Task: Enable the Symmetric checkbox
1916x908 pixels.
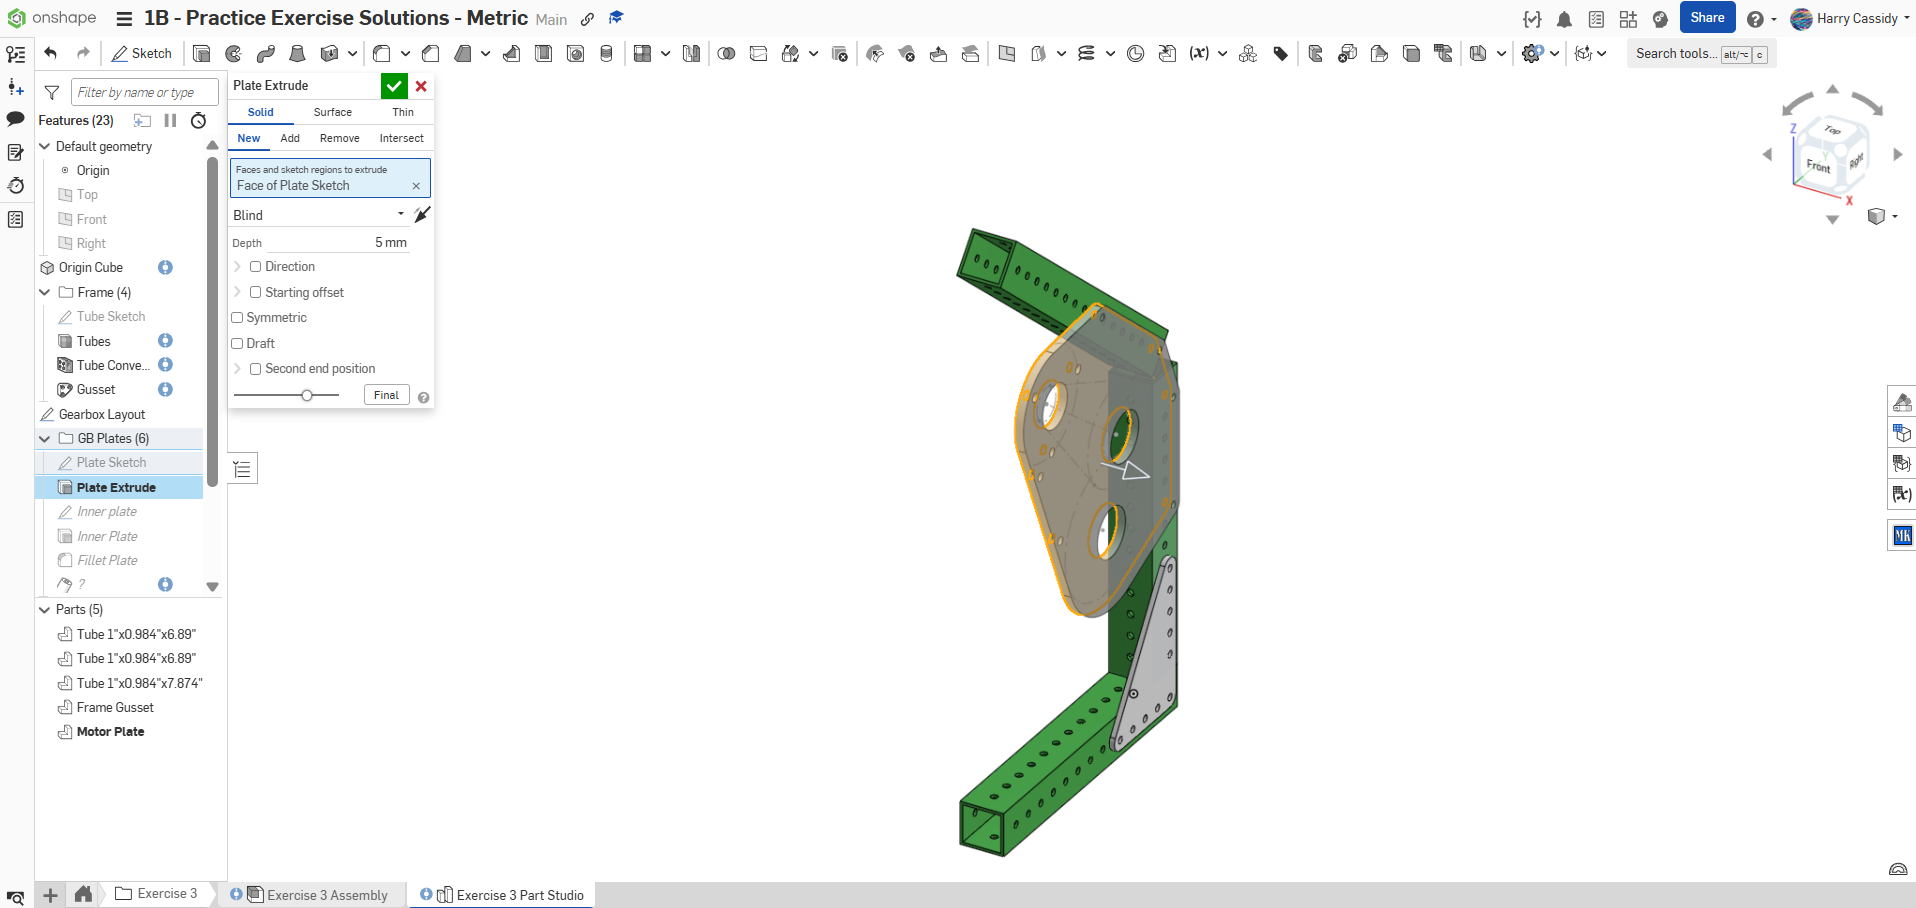Action: [x=238, y=318]
